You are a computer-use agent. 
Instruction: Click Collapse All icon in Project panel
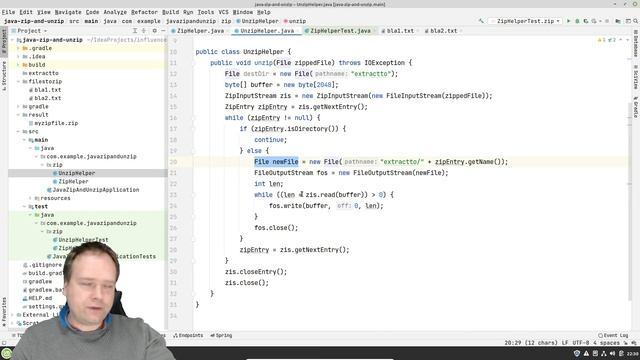[143, 31]
